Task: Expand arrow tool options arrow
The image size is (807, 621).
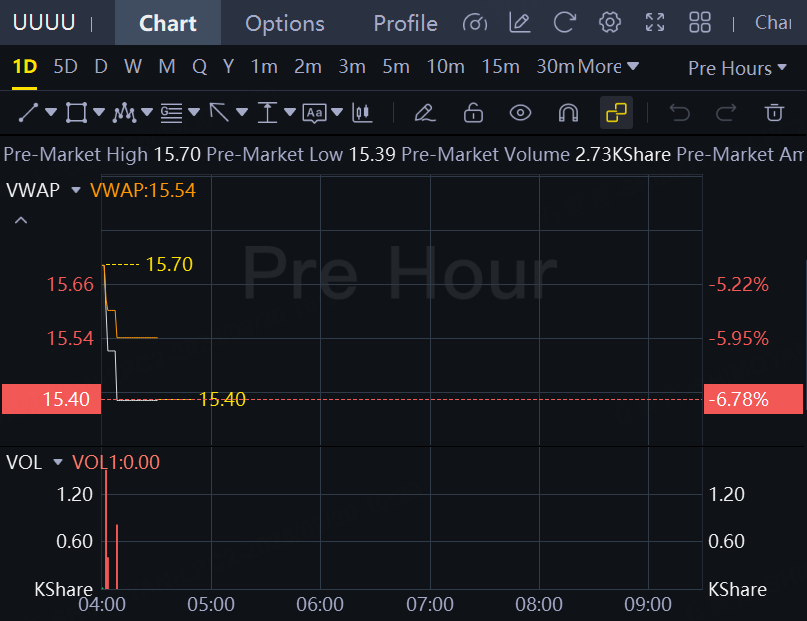Action: (242, 112)
